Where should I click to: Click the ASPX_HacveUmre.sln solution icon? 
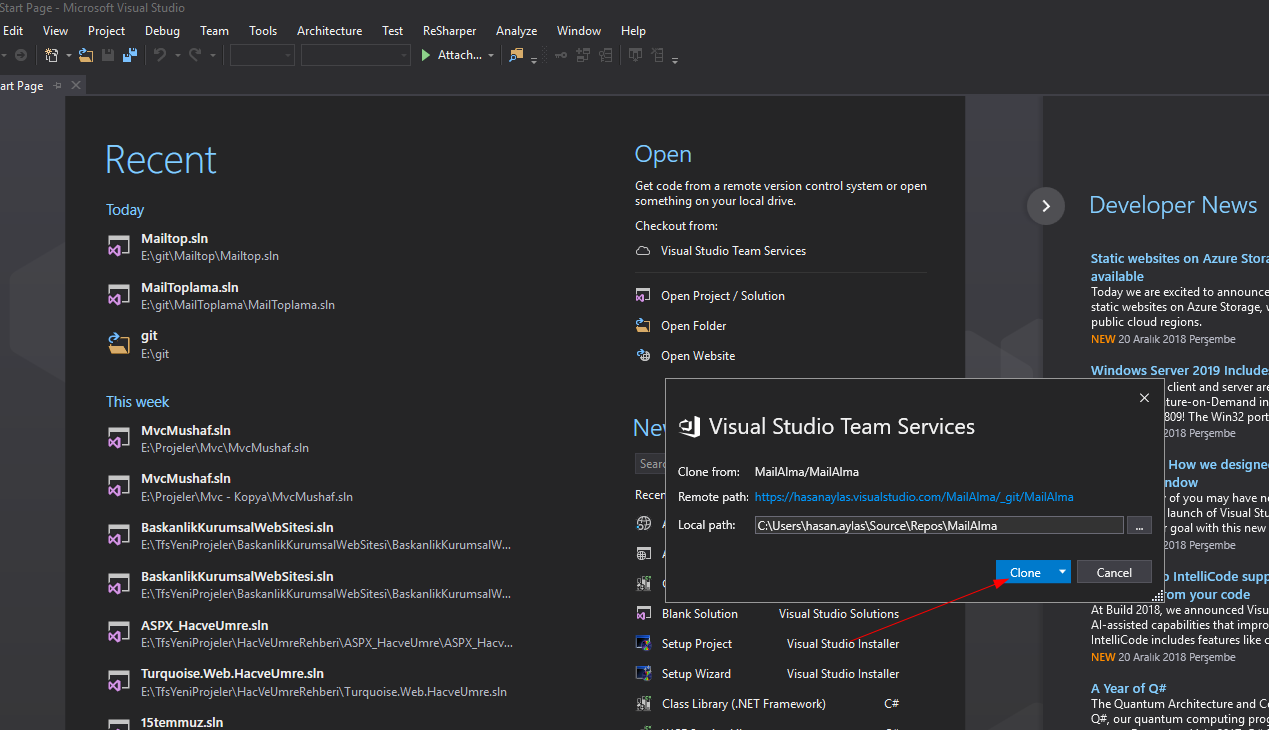(x=119, y=633)
